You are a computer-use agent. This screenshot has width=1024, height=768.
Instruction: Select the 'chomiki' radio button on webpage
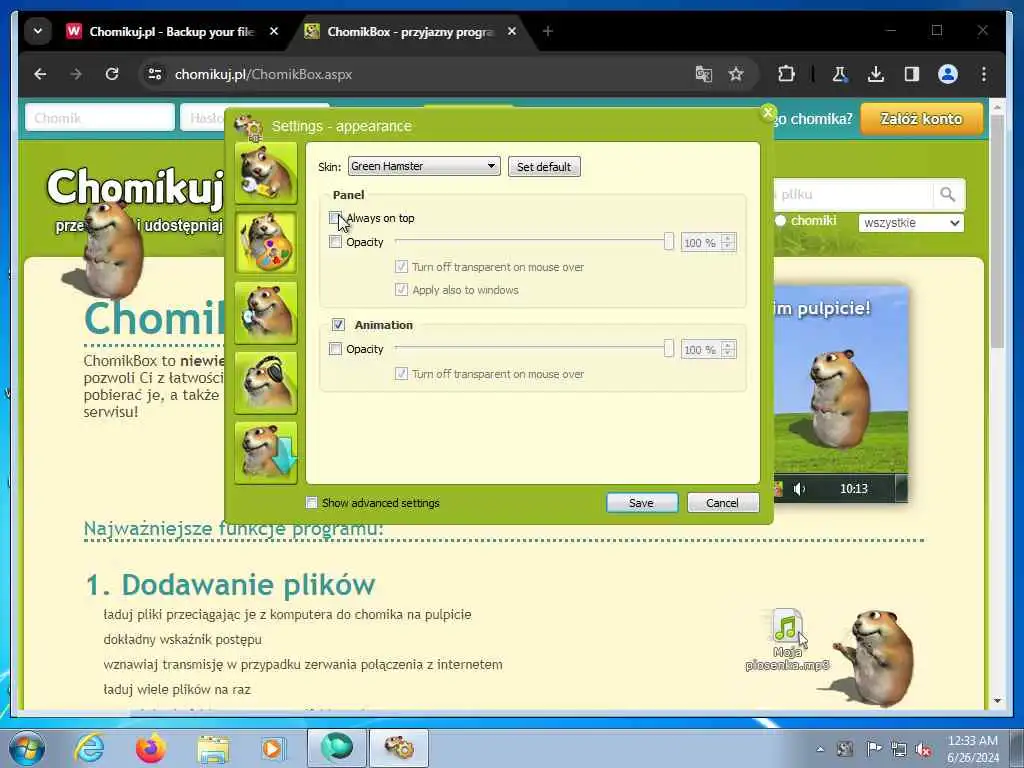[780, 221]
